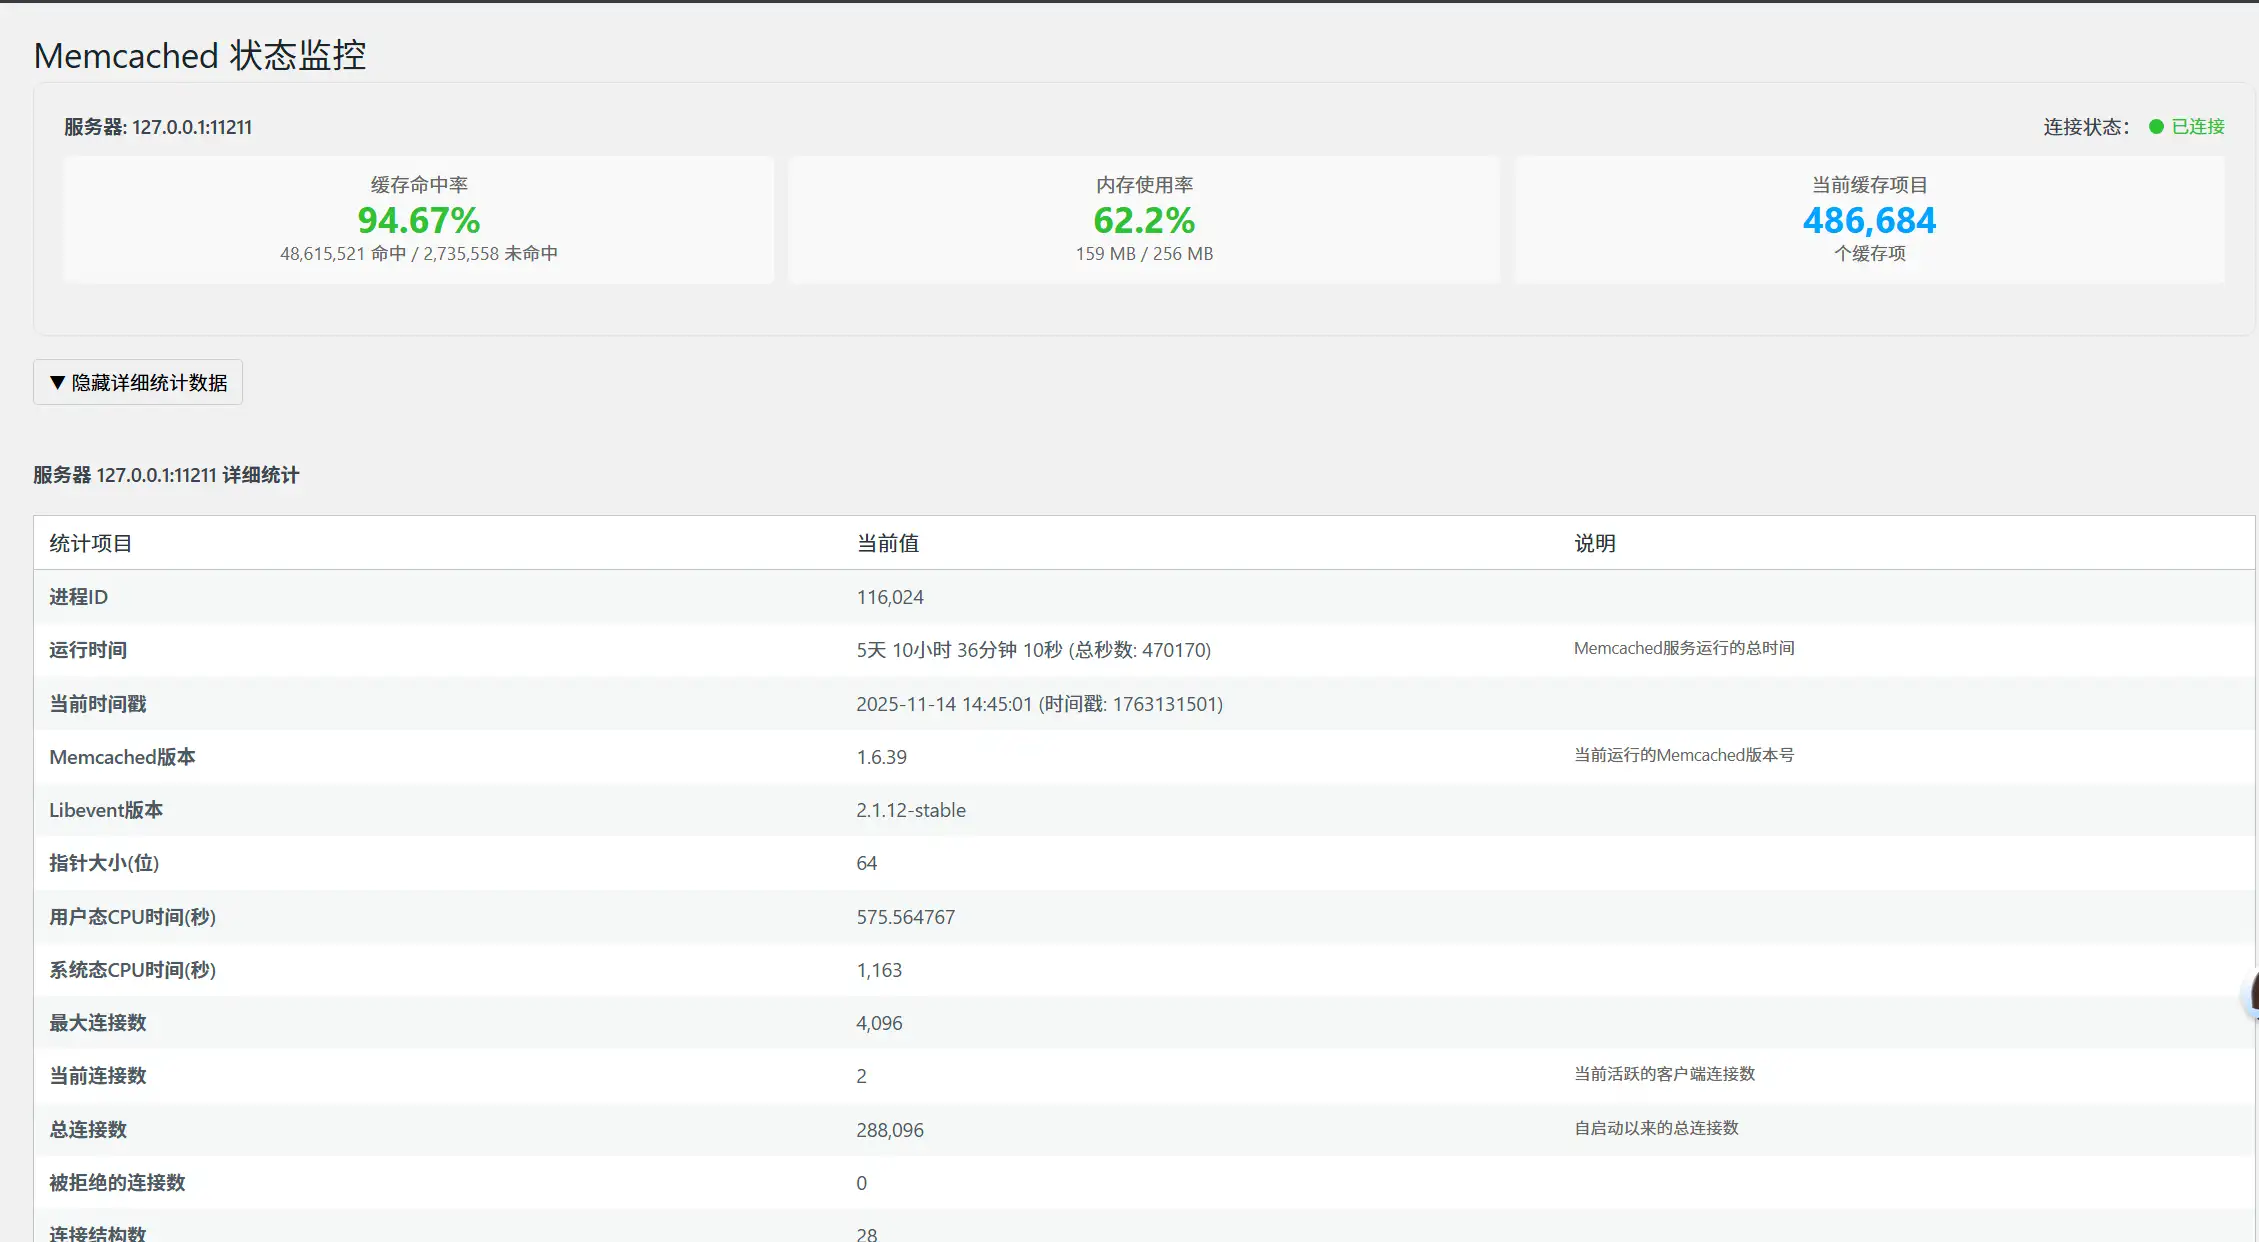The width and height of the screenshot is (2259, 1242).
Task: Select the 94.67% cache hit rate
Action: pos(418,220)
